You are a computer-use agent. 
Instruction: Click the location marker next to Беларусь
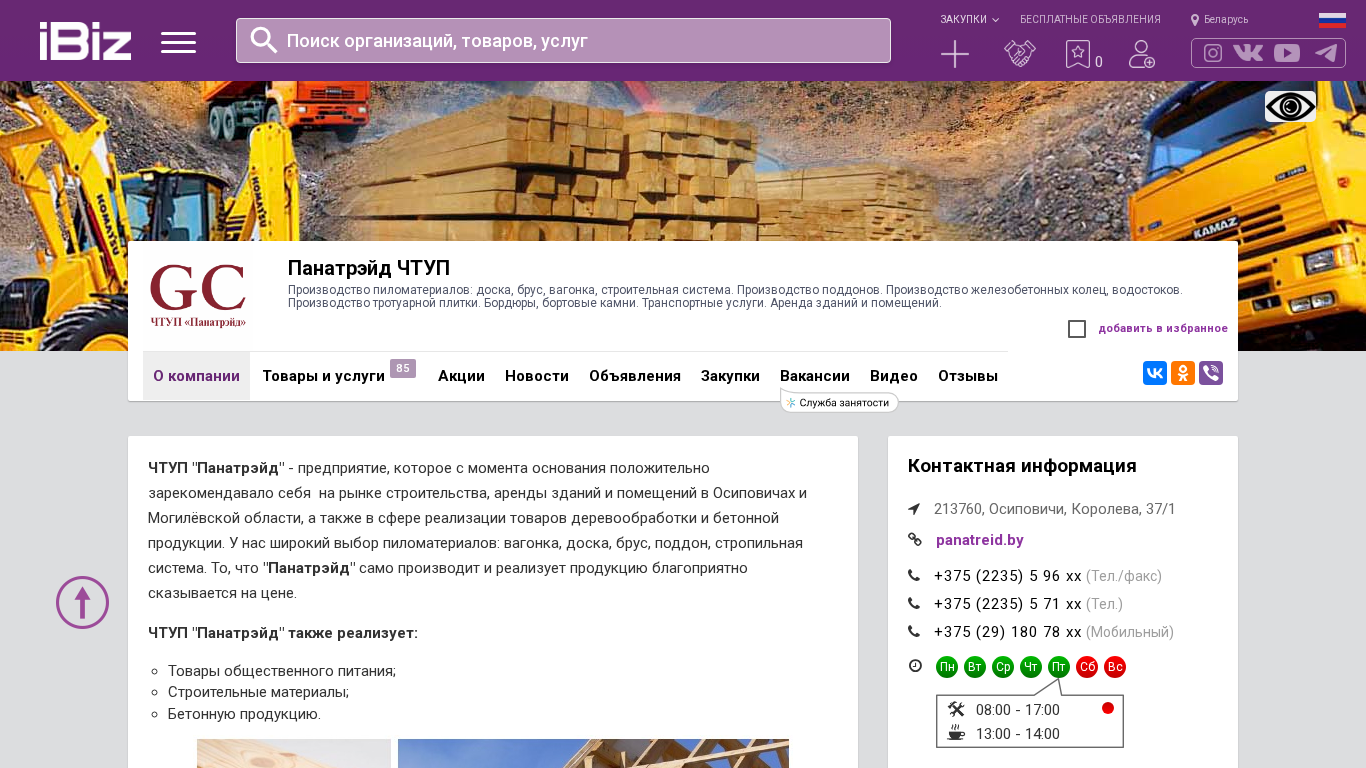click(x=1195, y=20)
